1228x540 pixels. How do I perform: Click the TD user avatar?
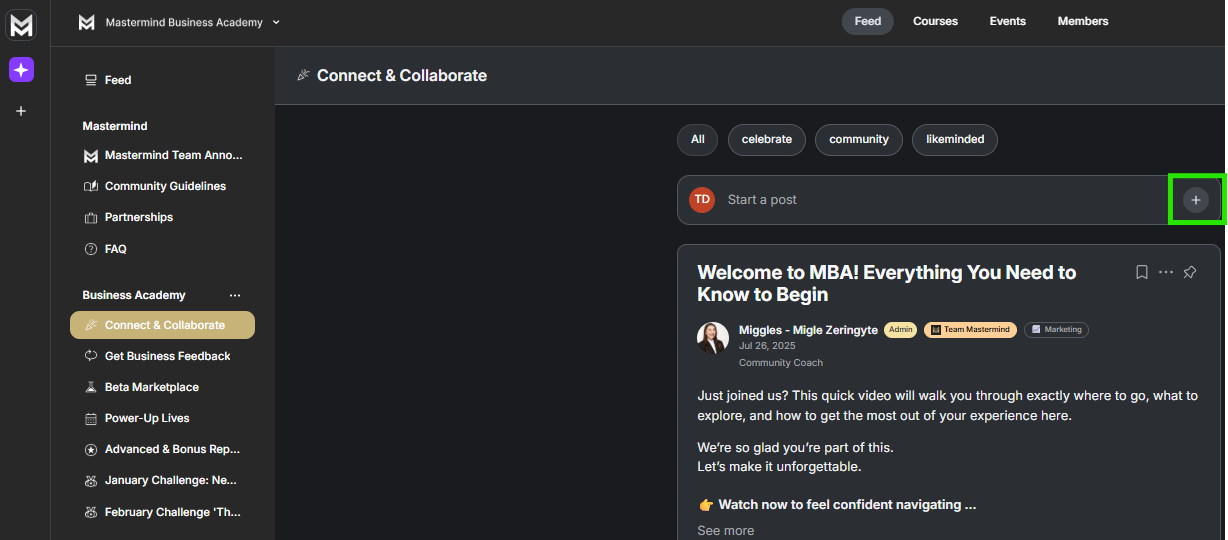click(702, 199)
